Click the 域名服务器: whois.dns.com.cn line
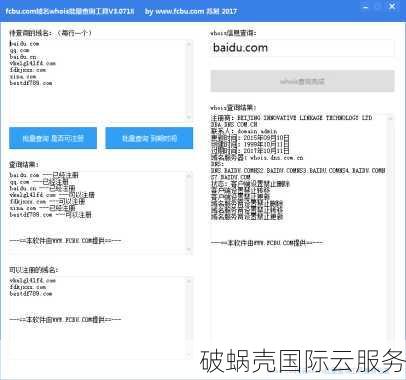 (257, 157)
